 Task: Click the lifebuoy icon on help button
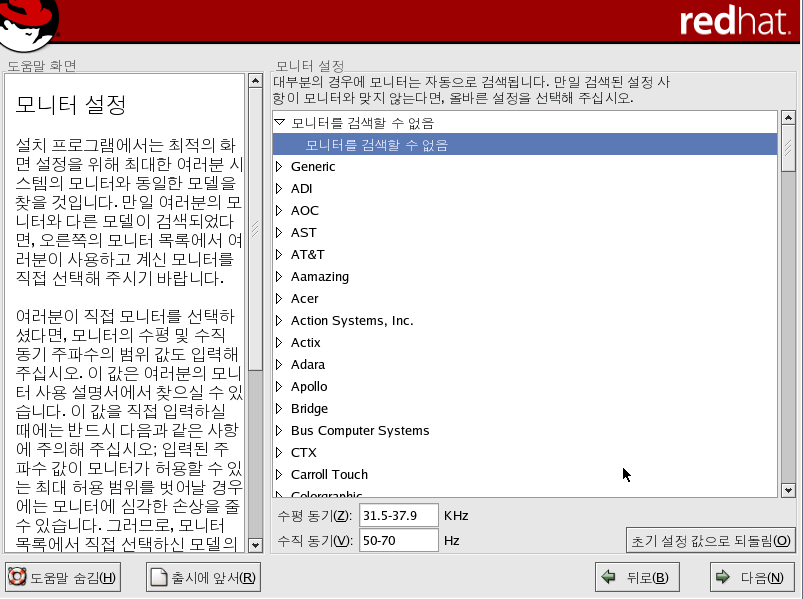coord(17,576)
